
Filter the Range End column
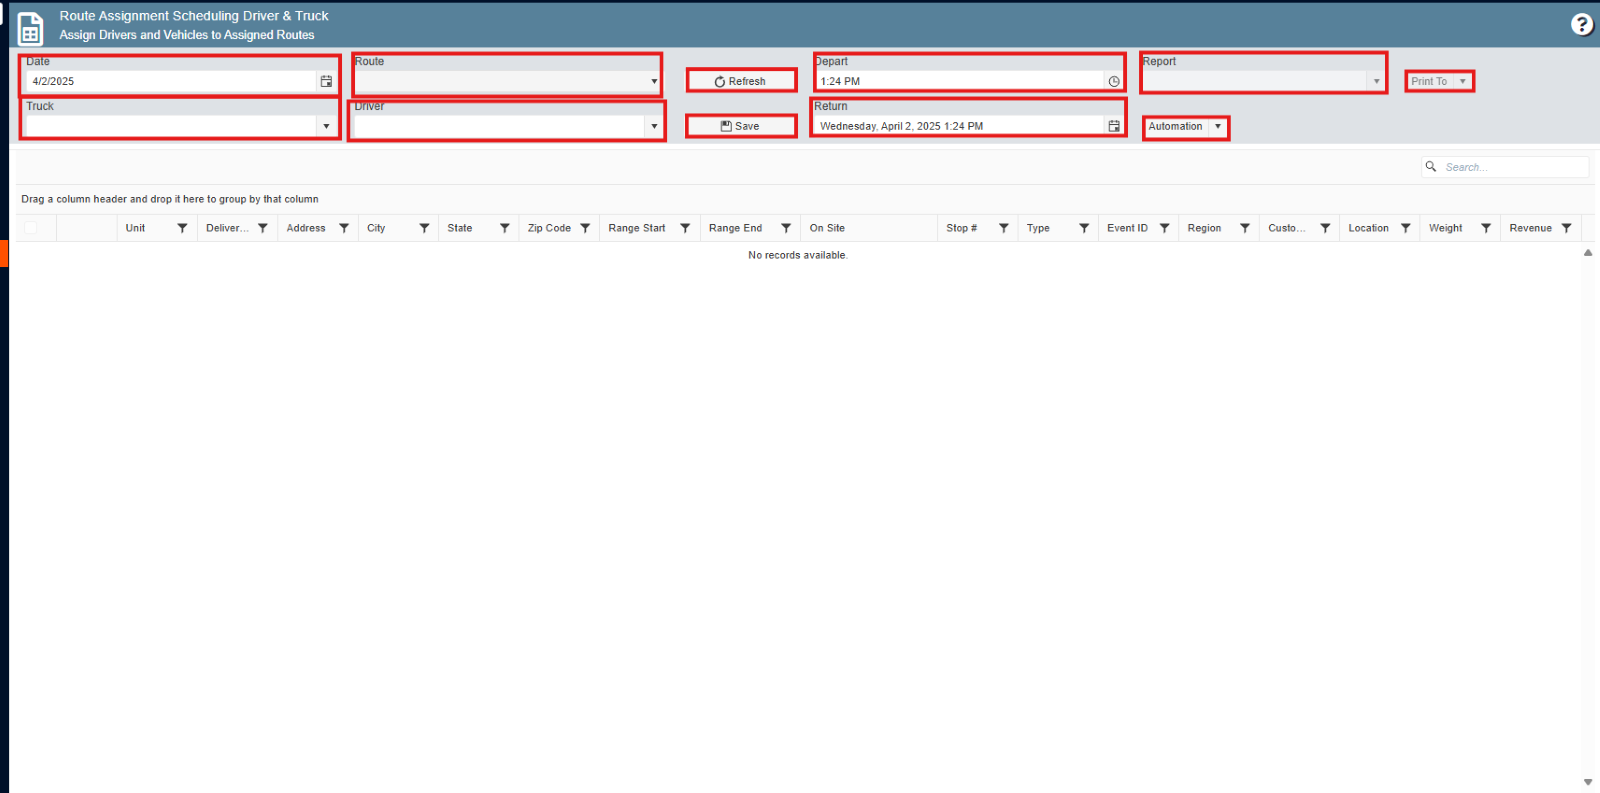tap(786, 228)
